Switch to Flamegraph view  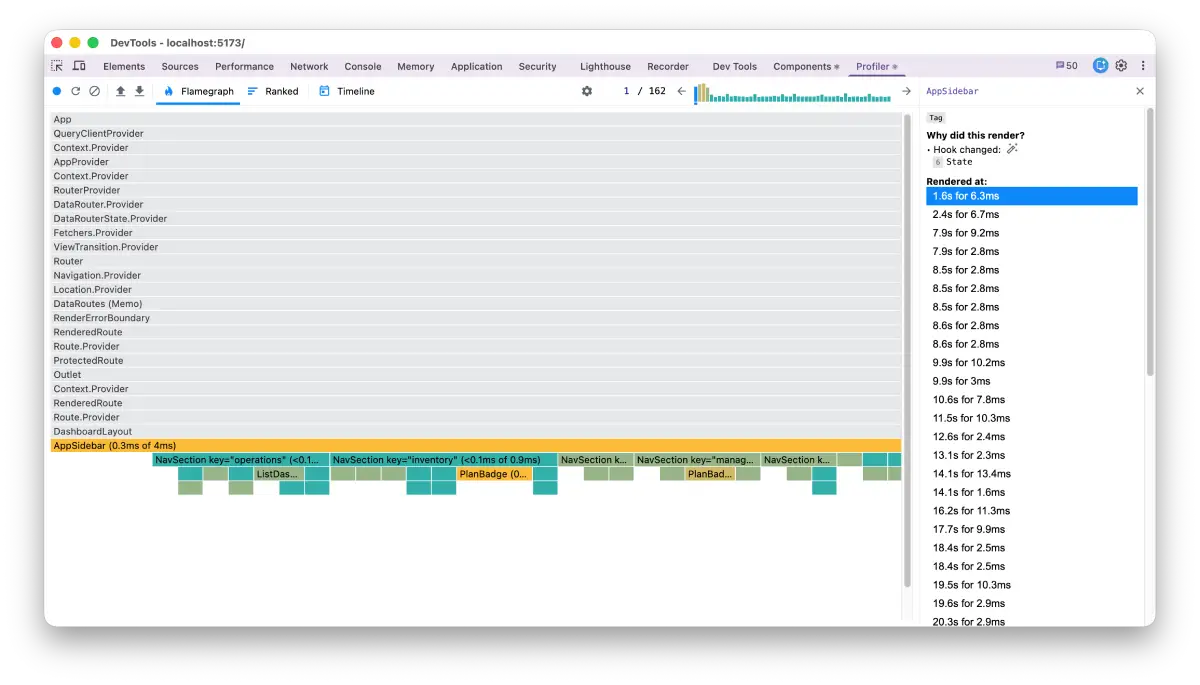(198, 91)
